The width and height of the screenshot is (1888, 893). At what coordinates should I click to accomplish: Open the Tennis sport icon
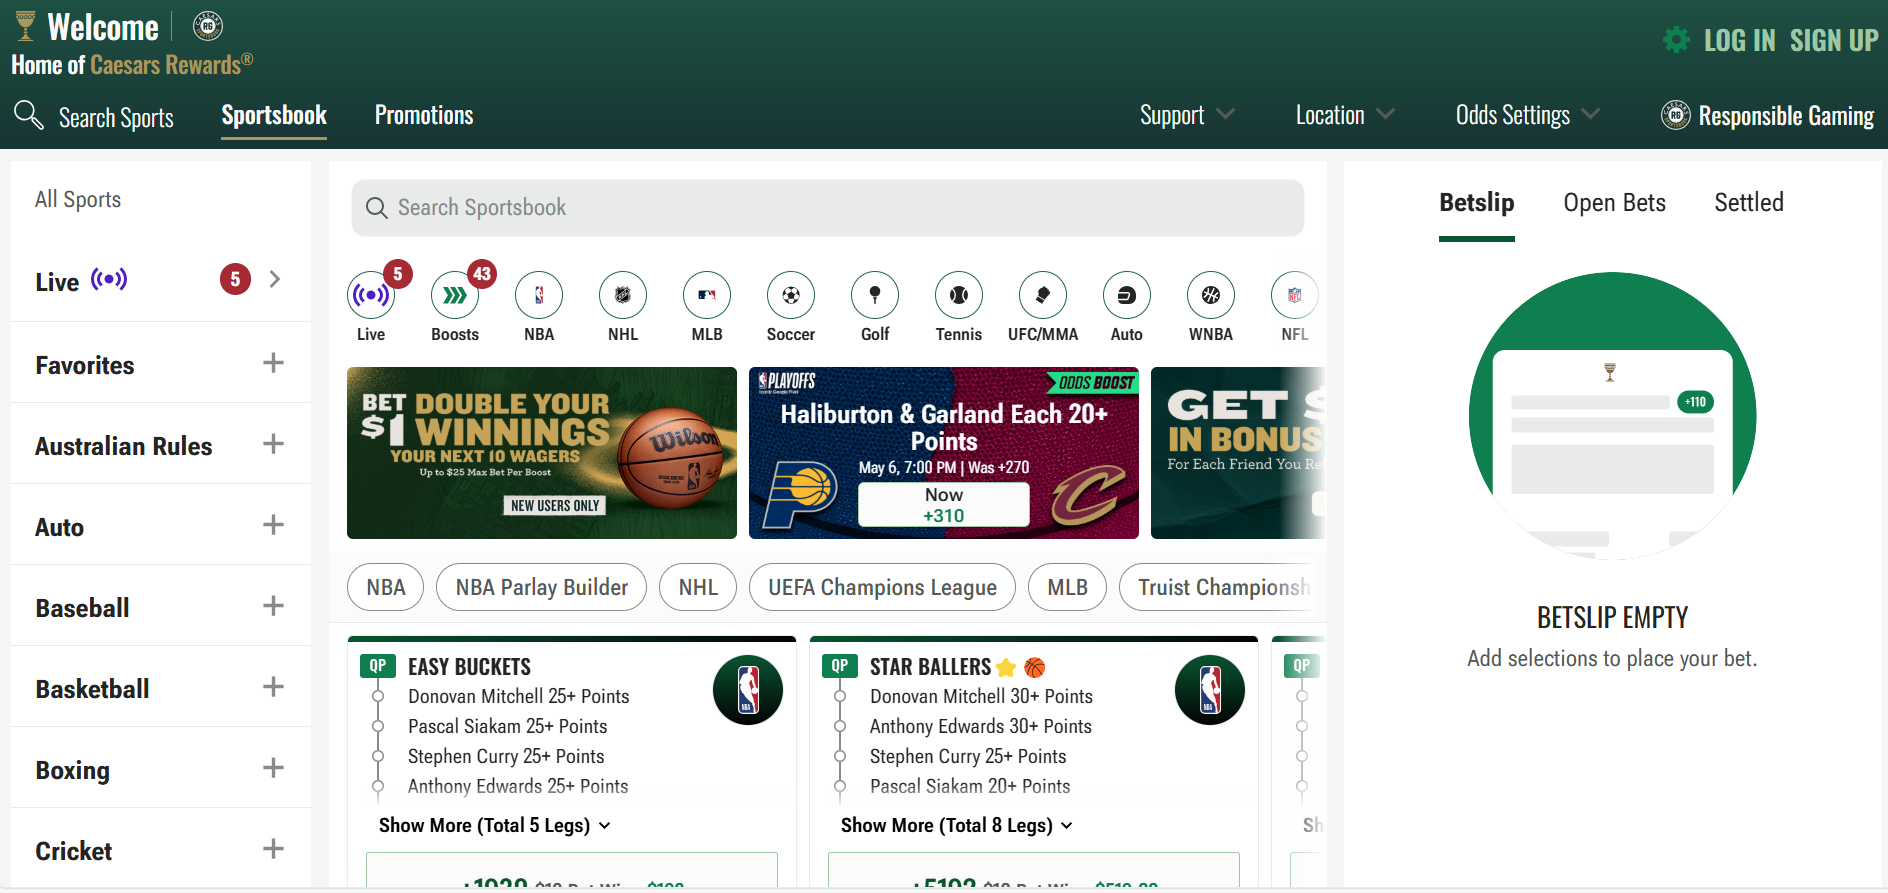(959, 295)
